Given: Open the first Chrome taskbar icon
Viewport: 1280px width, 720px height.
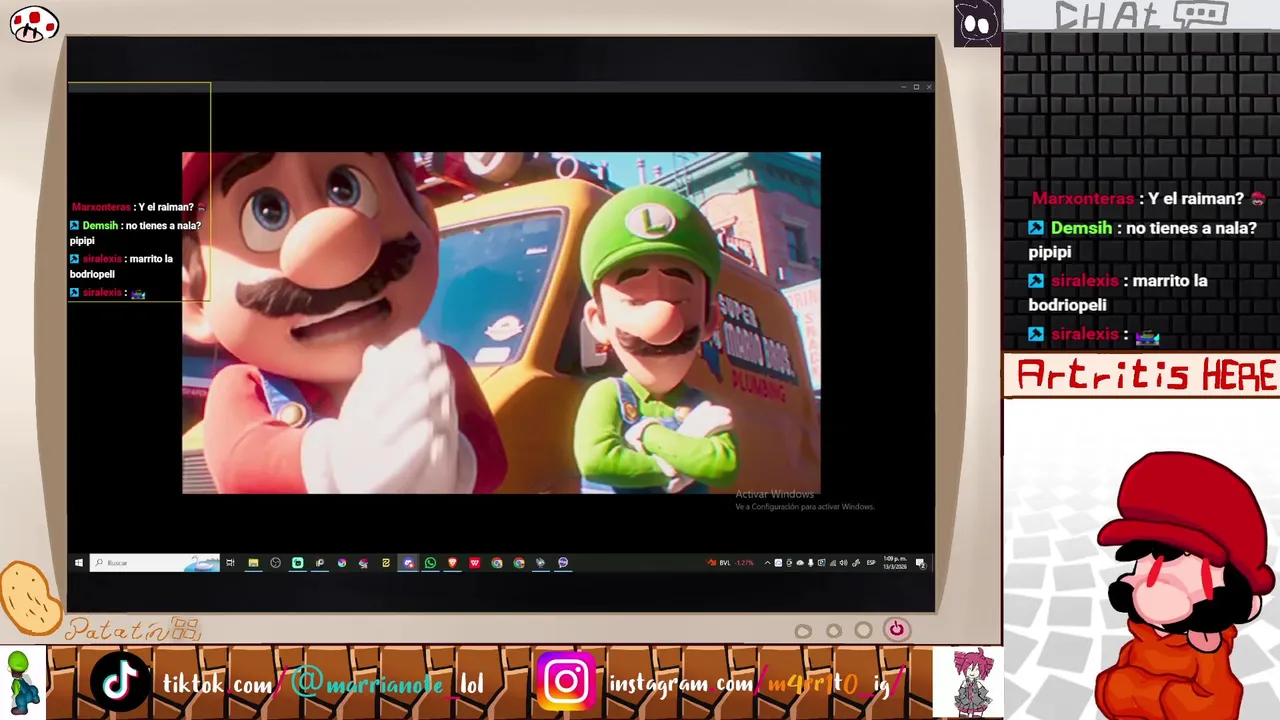Looking at the screenshot, I should [x=496, y=563].
